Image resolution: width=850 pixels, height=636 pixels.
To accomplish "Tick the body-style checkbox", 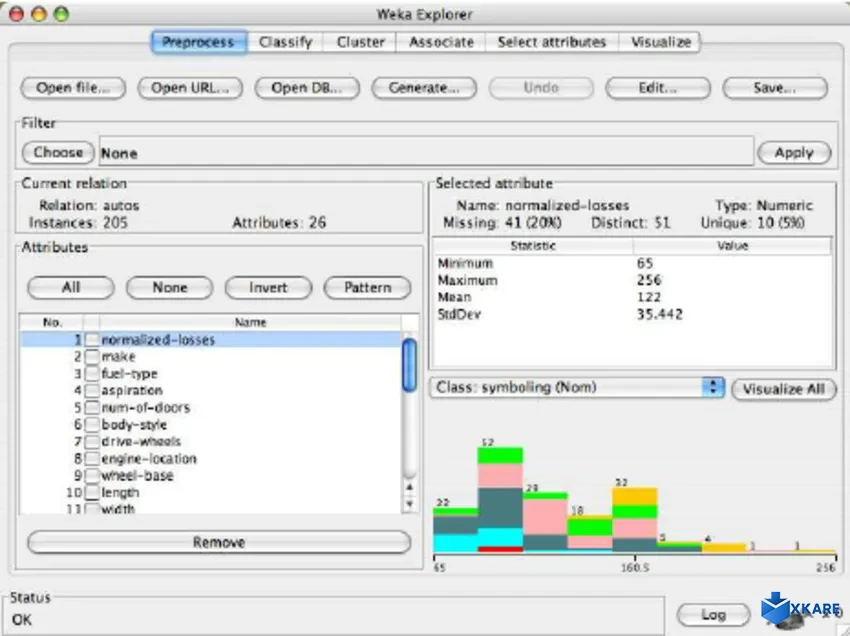I will click(92, 424).
